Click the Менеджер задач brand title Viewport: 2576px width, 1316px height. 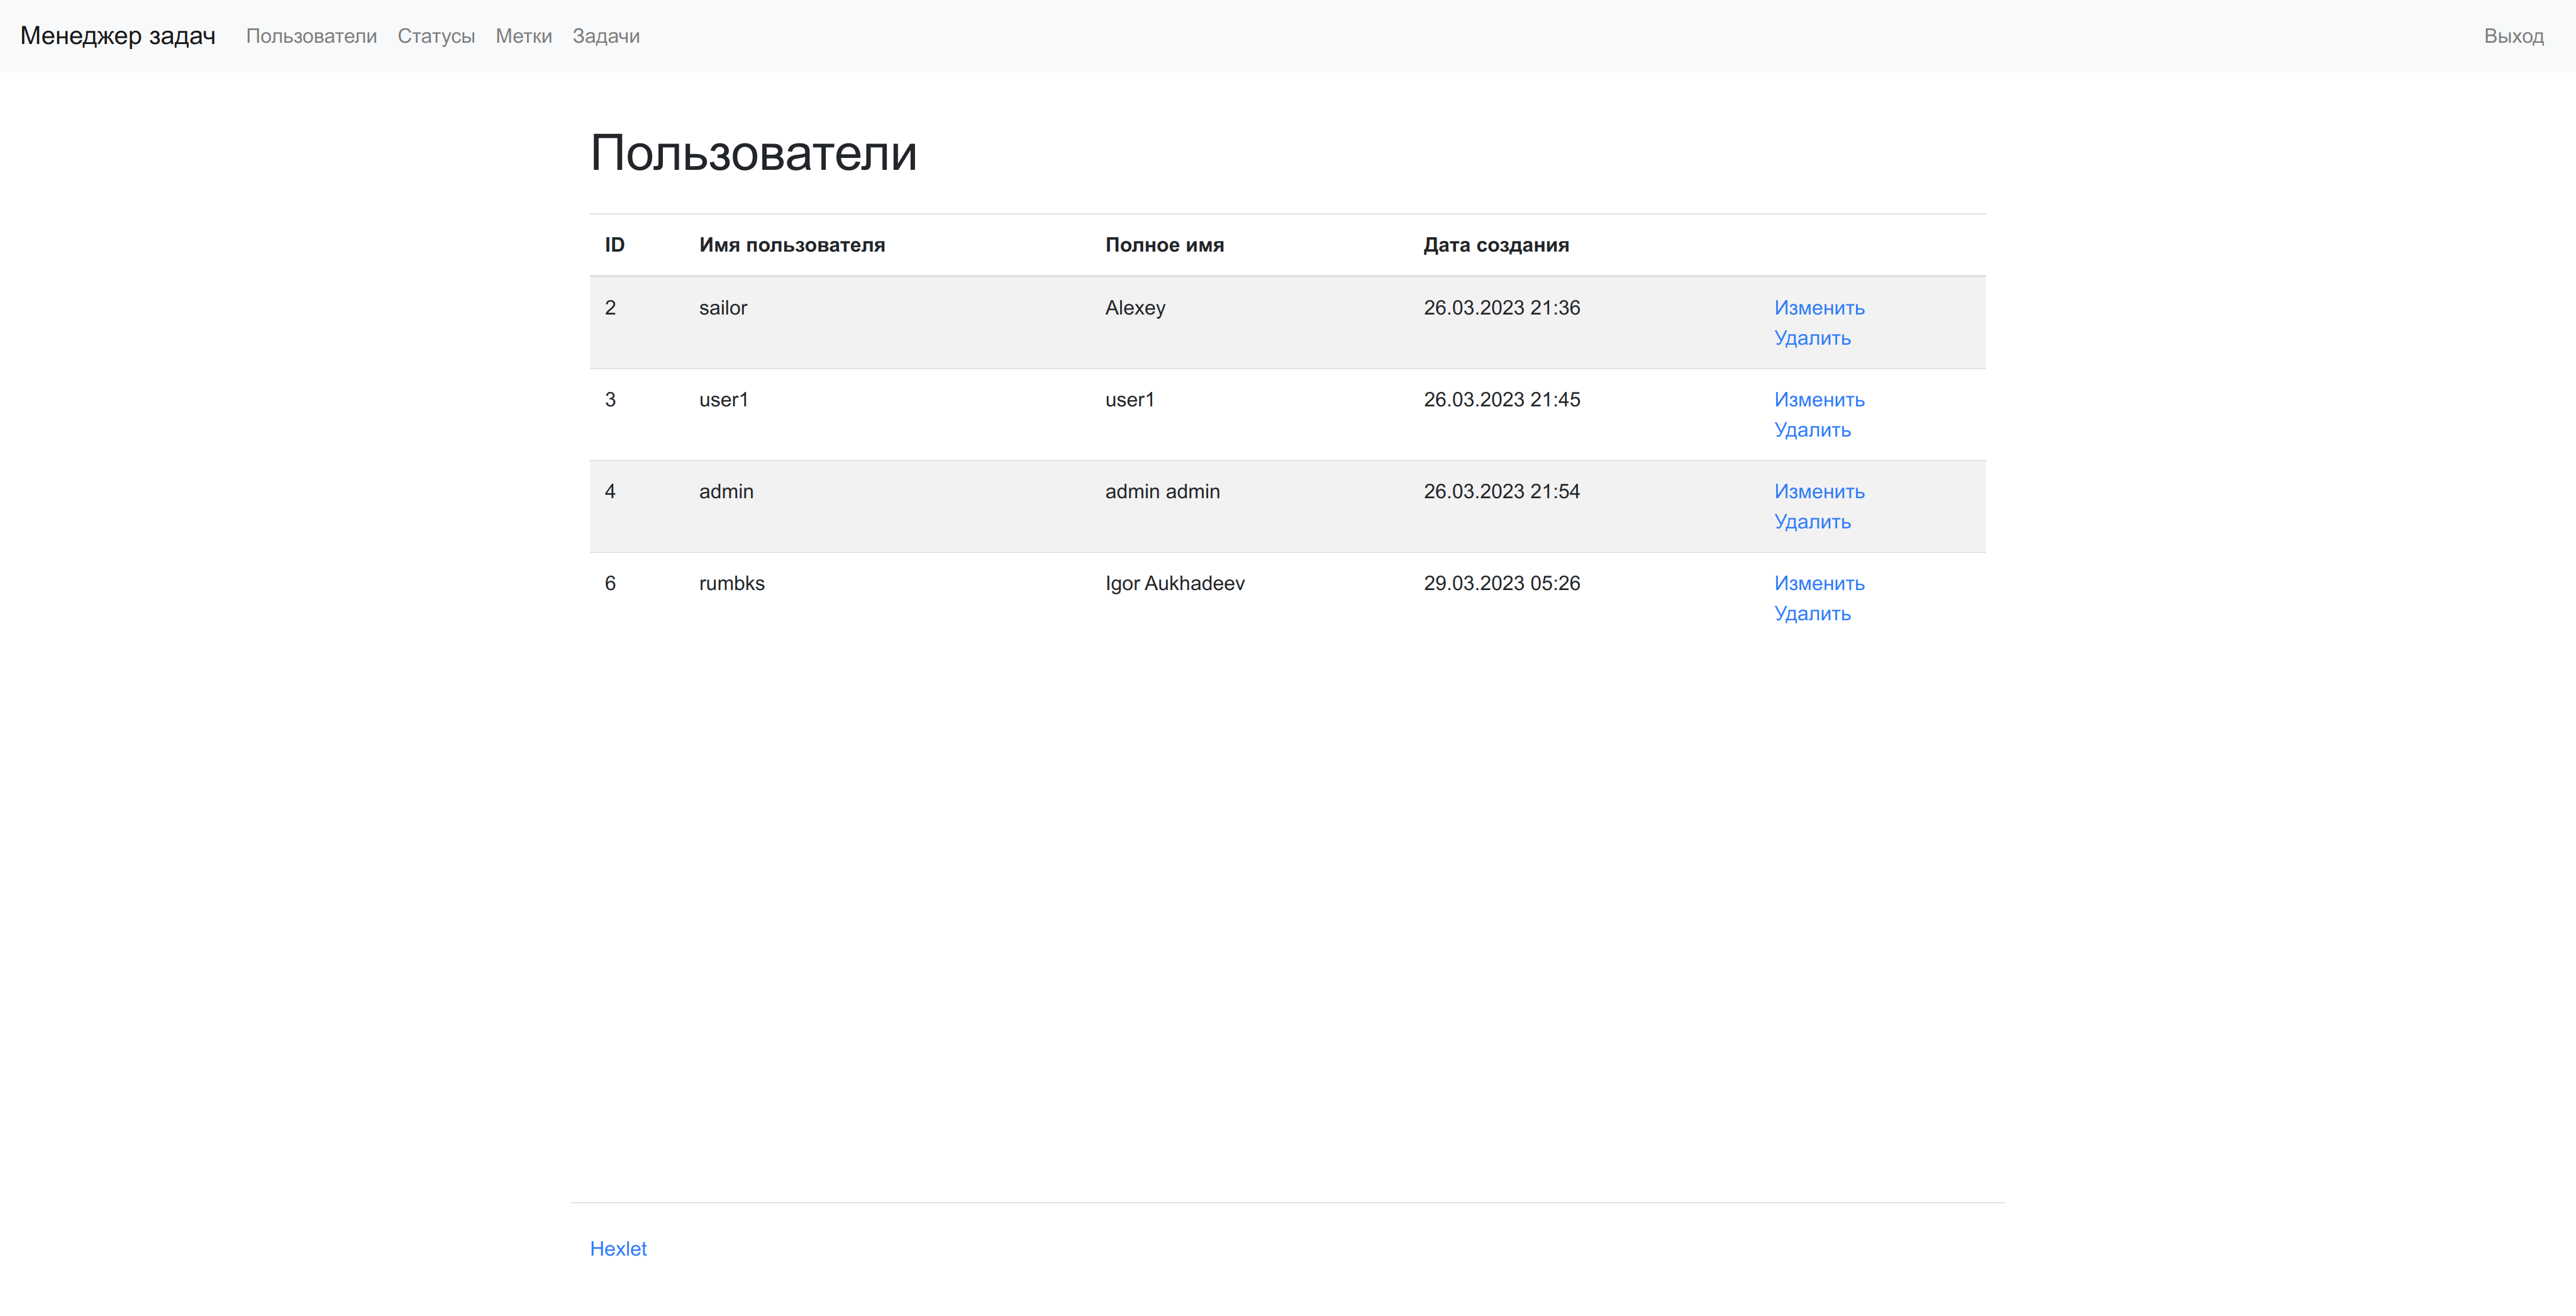[x=118, y=36]
